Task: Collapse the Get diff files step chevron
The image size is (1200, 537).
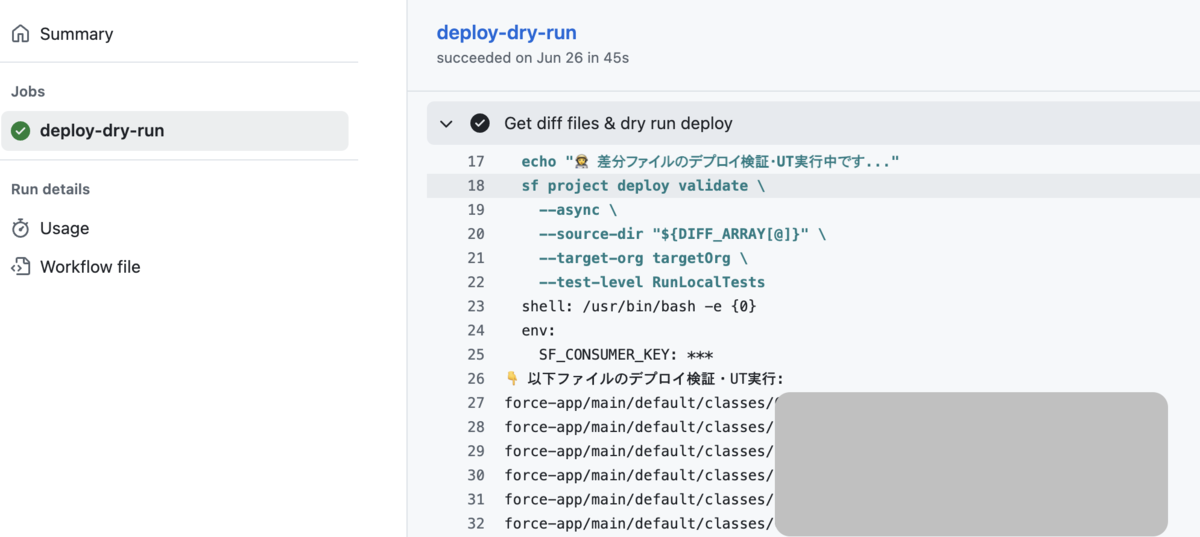Action: (x=447, y=124)
